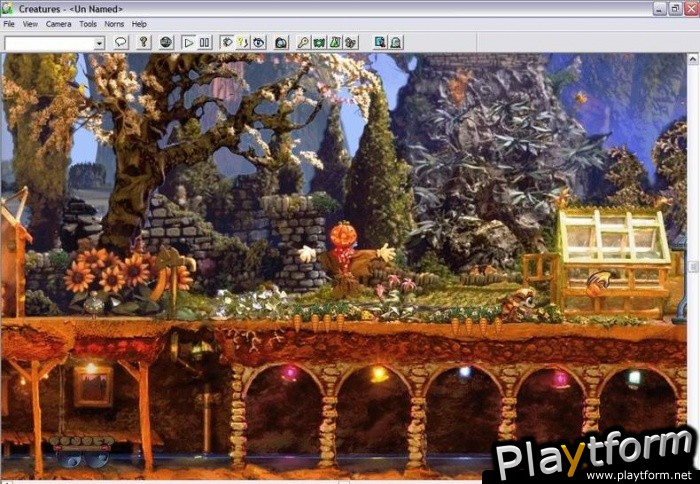Click the Creatures app icon in title bar
This screenshot has height=484, width=700.
point(7,8)
